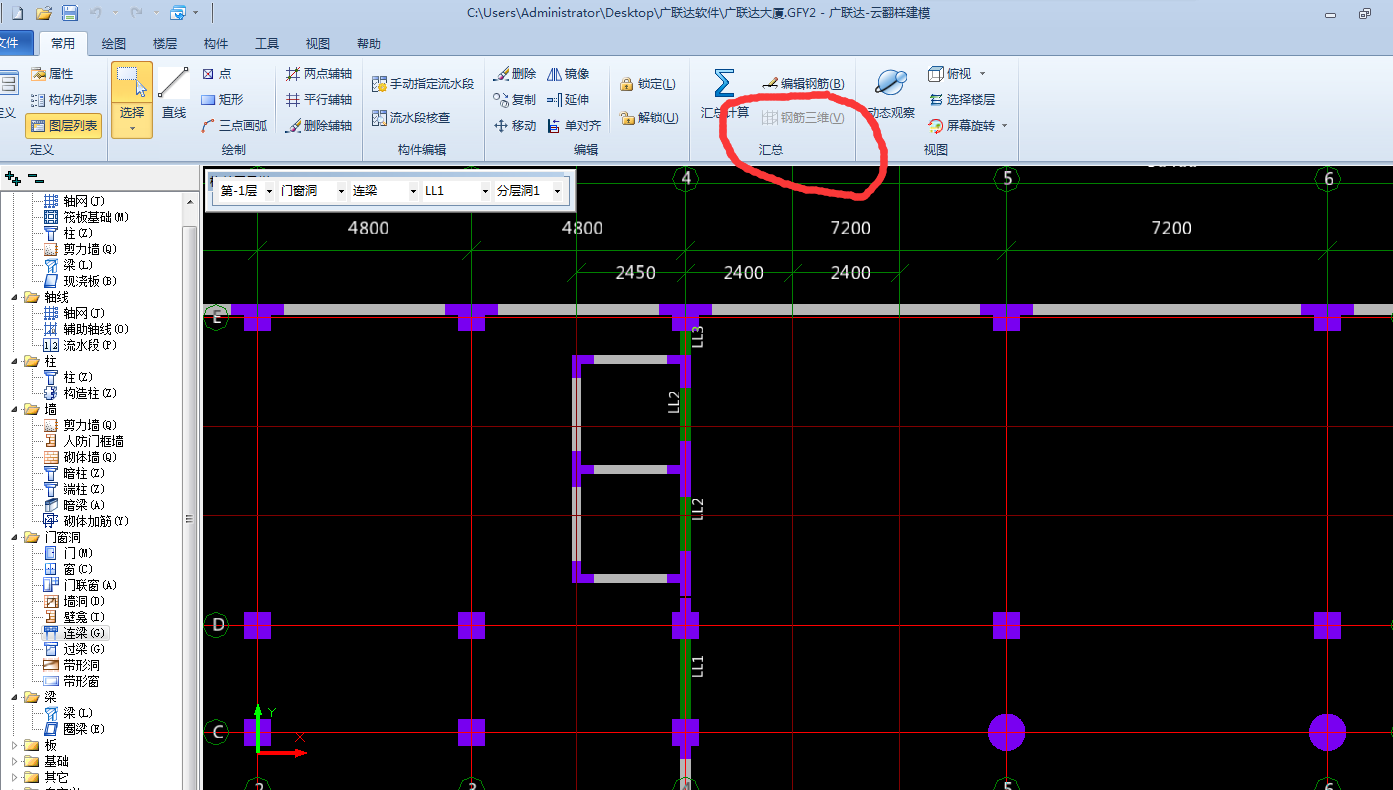Viewport: 1393px width, 790px height.
Task: Click the Open folder icon in quick access toolbar
Action: pos(44,13)
